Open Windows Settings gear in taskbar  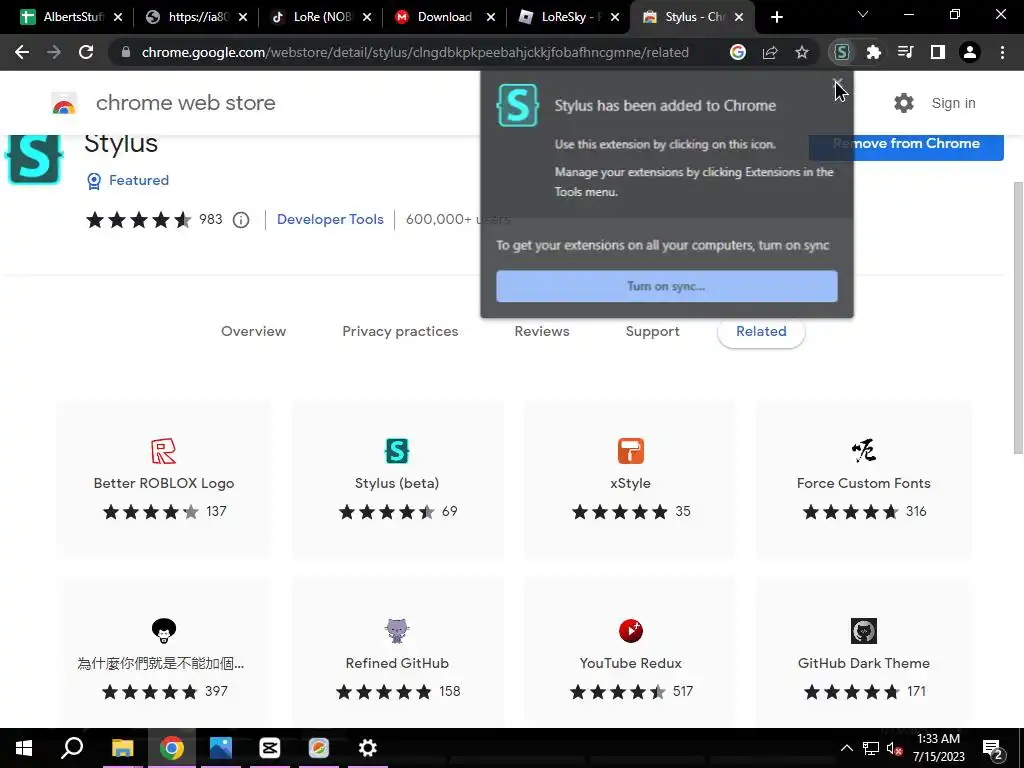[x=368, y=748]
